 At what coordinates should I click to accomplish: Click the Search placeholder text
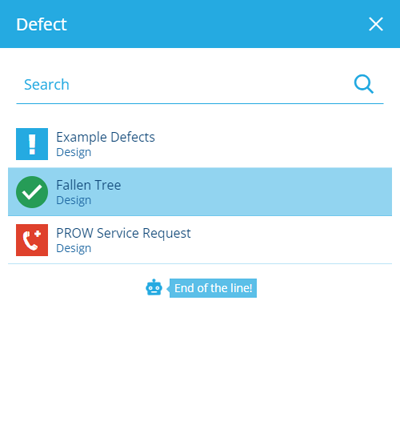[x=47, y=85]
